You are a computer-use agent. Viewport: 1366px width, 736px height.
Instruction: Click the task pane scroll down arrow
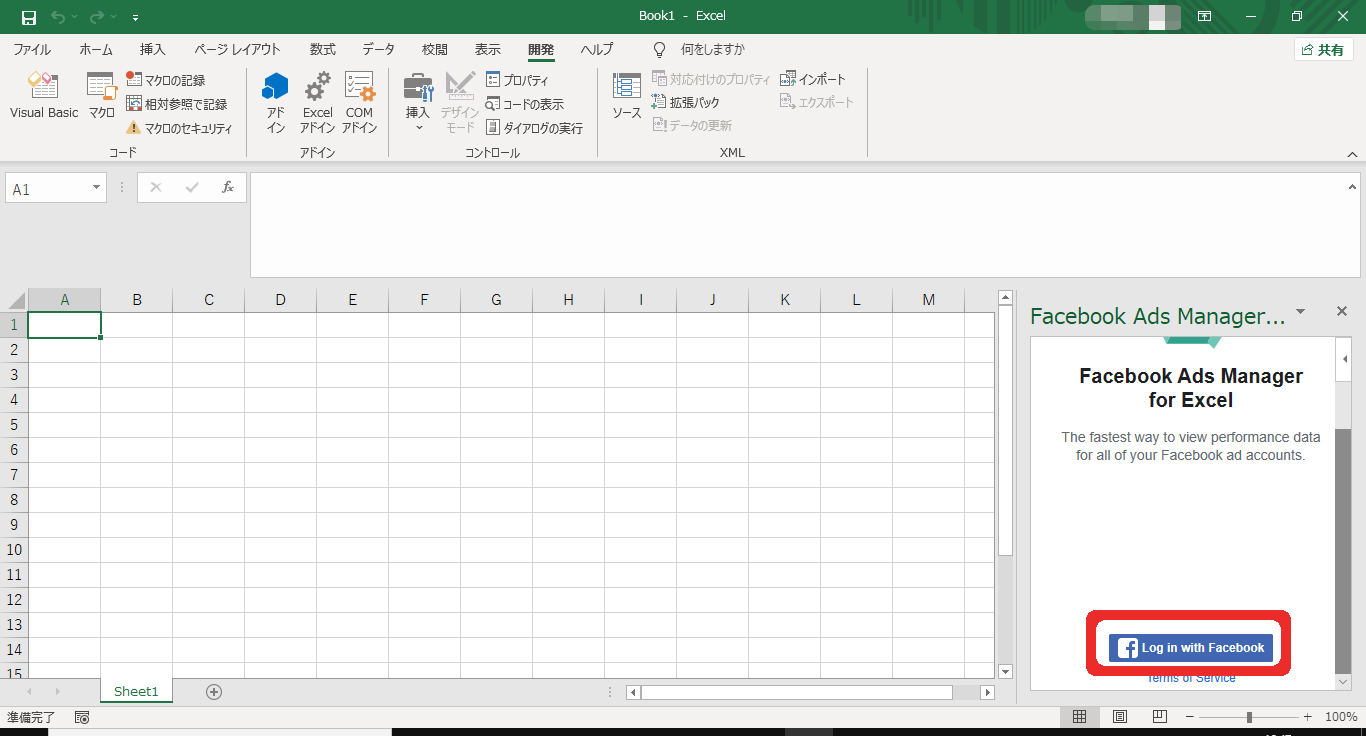point(1343,681)
